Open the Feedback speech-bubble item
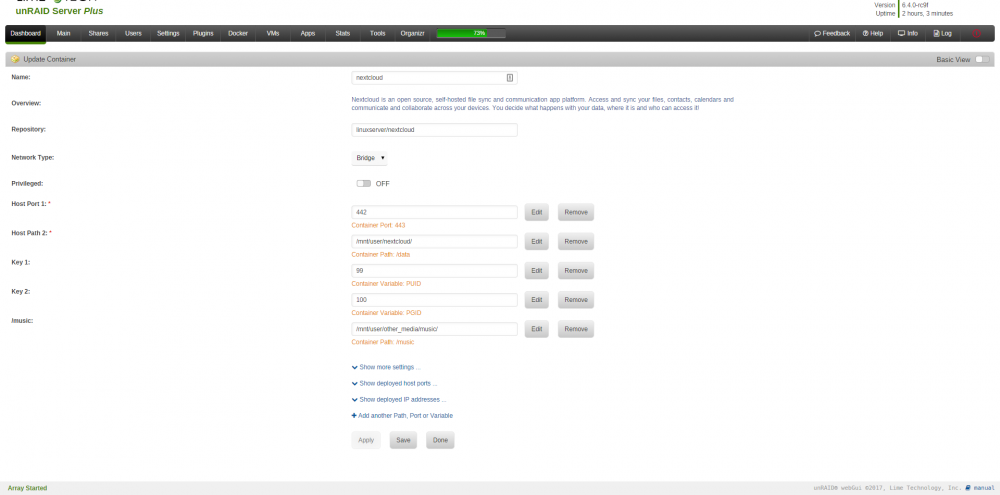 832,34
